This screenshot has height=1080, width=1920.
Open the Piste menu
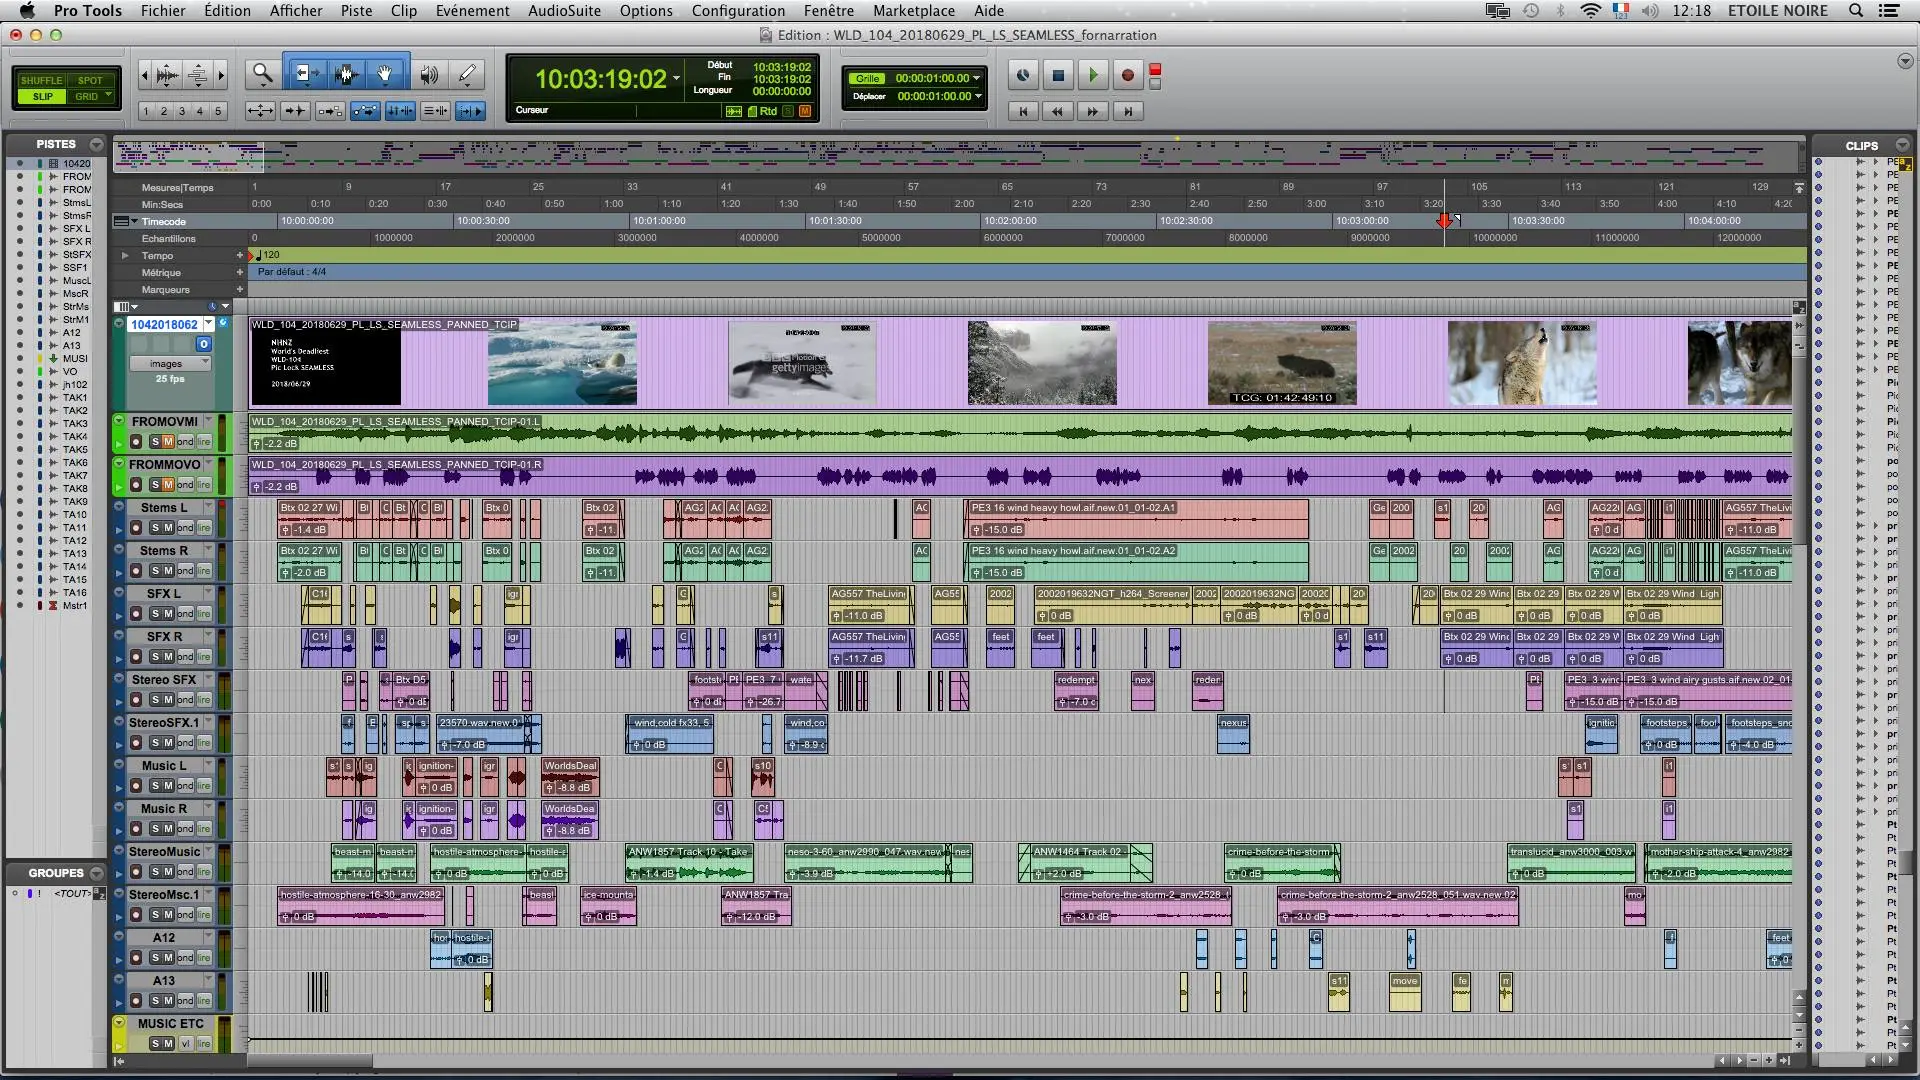coord(356,11)
